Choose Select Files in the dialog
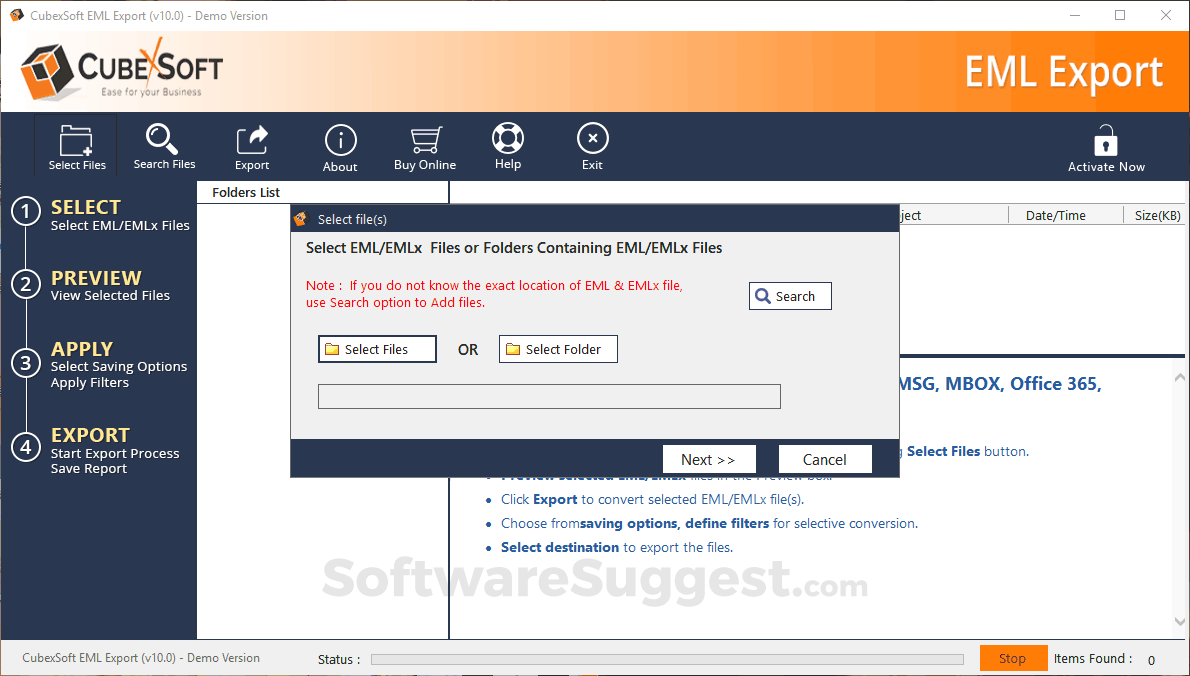 click(377, 348)
